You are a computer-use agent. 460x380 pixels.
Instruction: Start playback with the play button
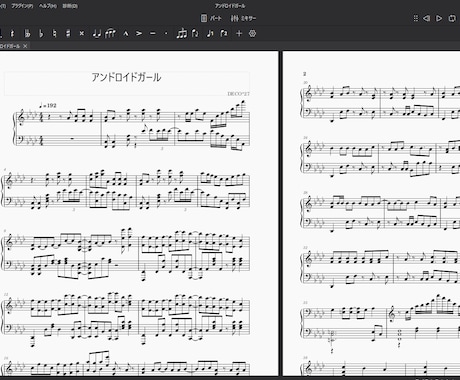pos(439,18)
